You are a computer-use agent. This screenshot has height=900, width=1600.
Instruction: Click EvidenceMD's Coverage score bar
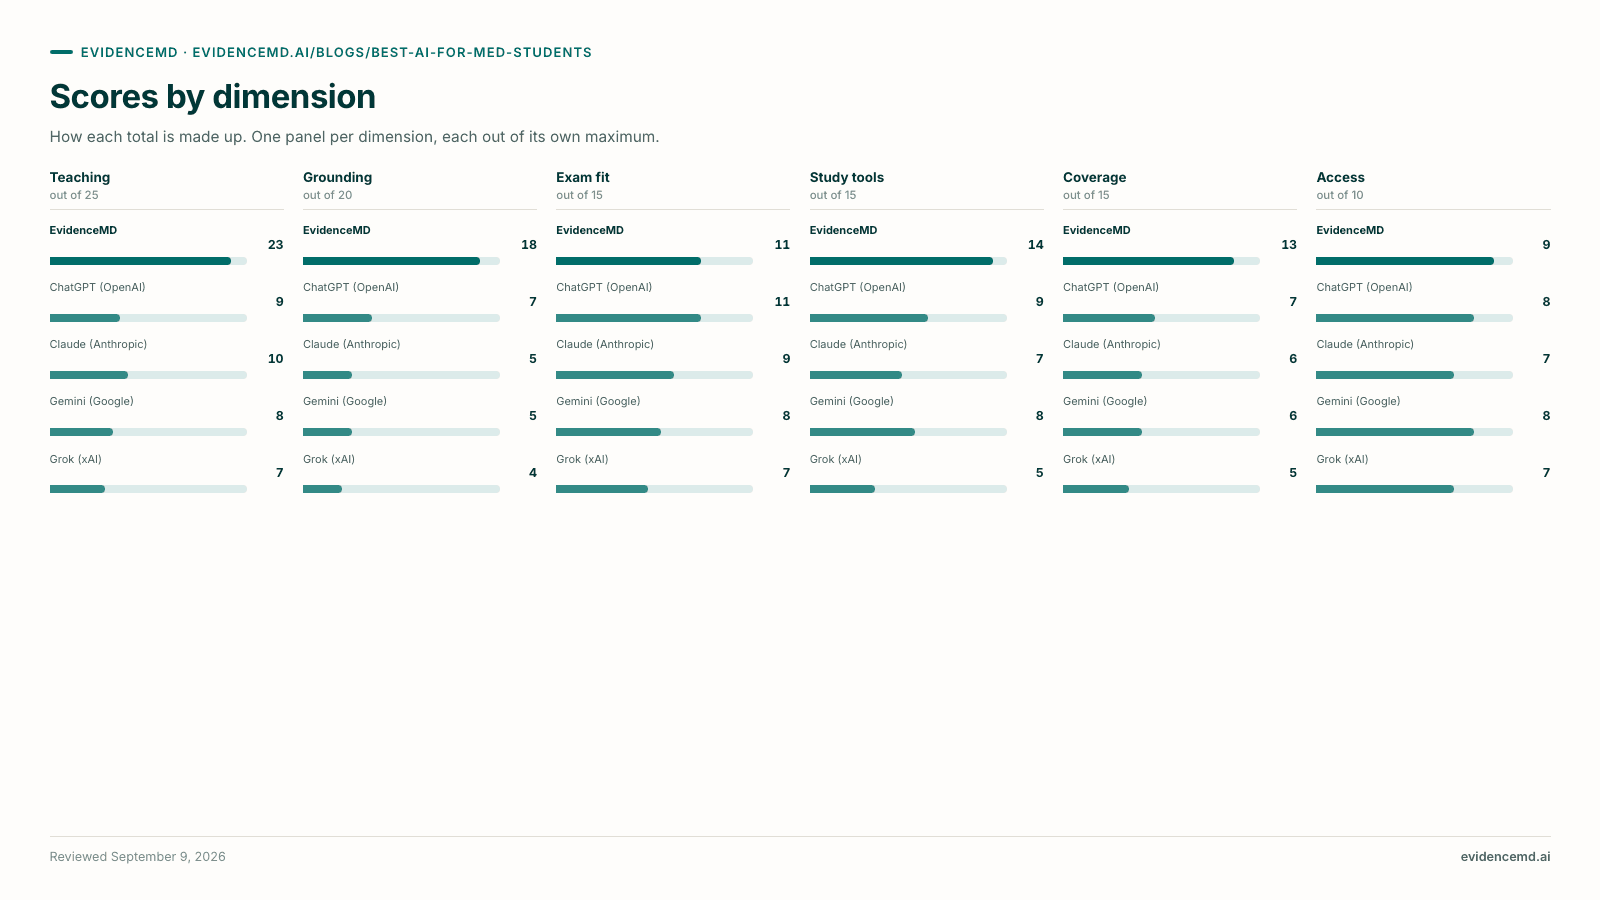1161,261
